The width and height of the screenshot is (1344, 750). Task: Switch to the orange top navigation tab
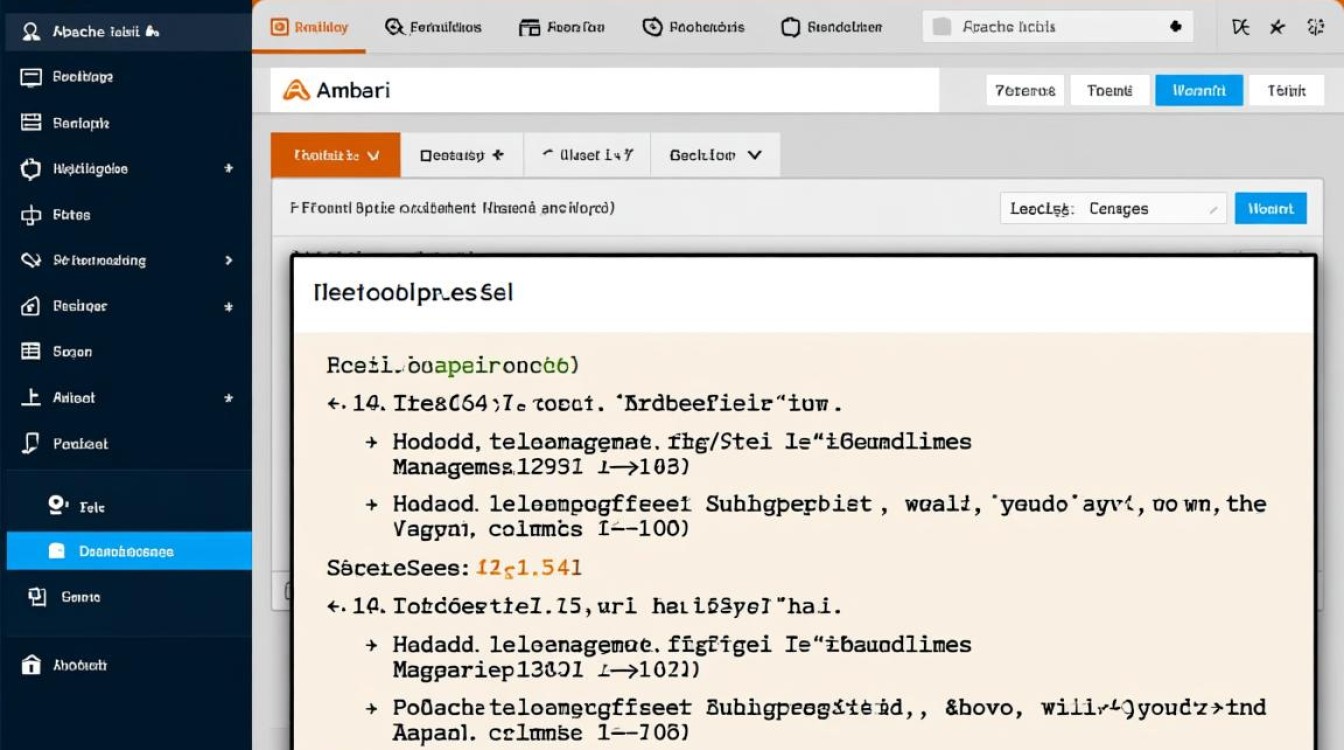click(x=309, y=27)
